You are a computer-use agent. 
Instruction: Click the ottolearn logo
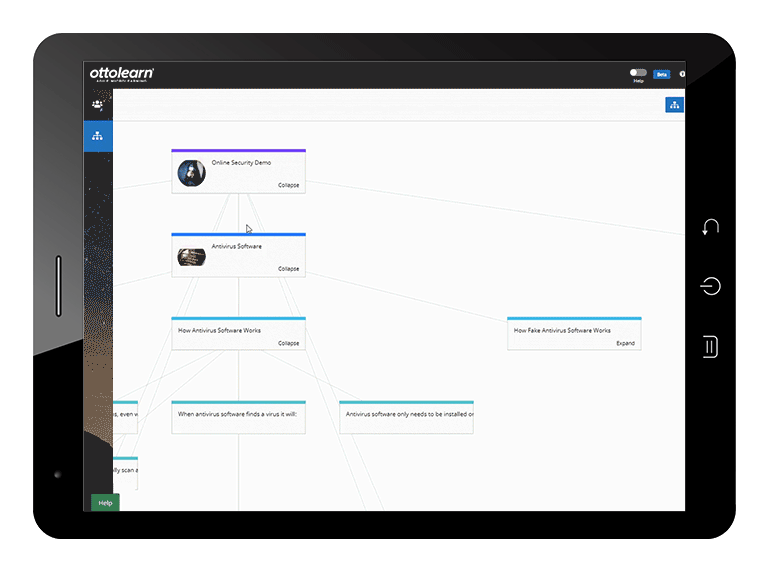[x=121, y=74]
